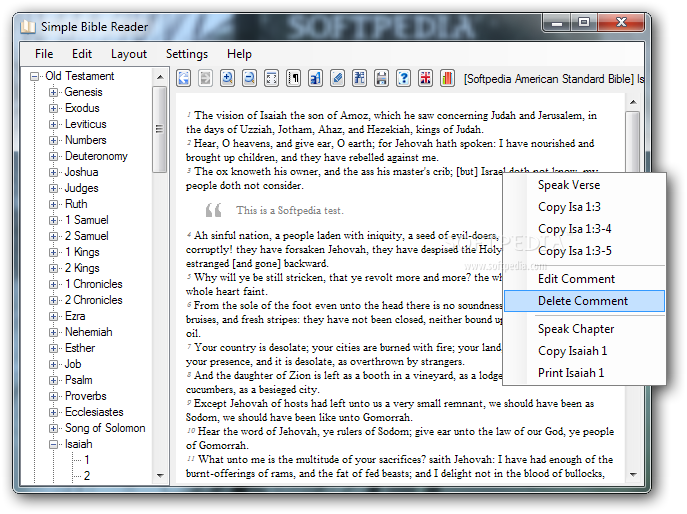Viewport: 687px width, 514px height.
Task: Click the book tree scrollbar thumb
Action: coord(159,129)
